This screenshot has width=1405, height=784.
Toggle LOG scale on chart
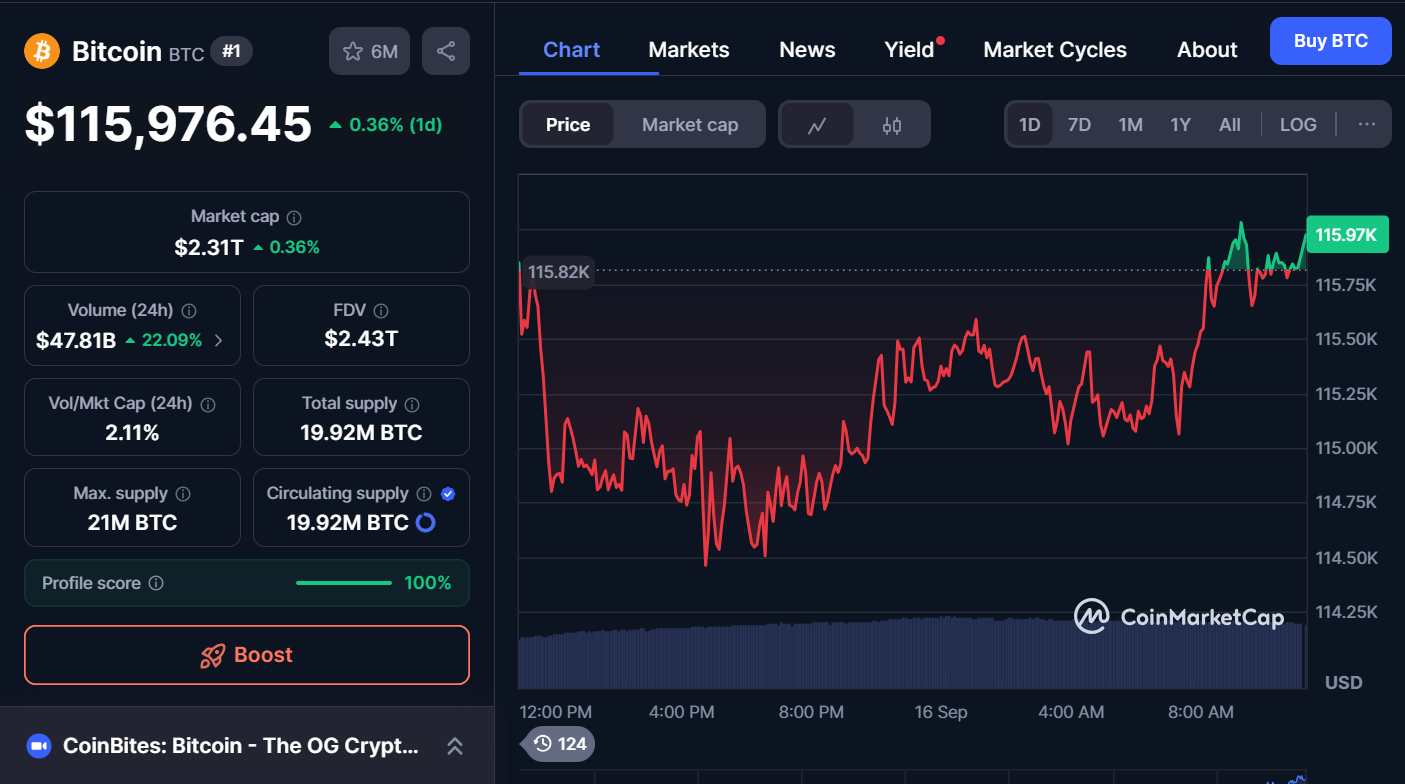1298,125
